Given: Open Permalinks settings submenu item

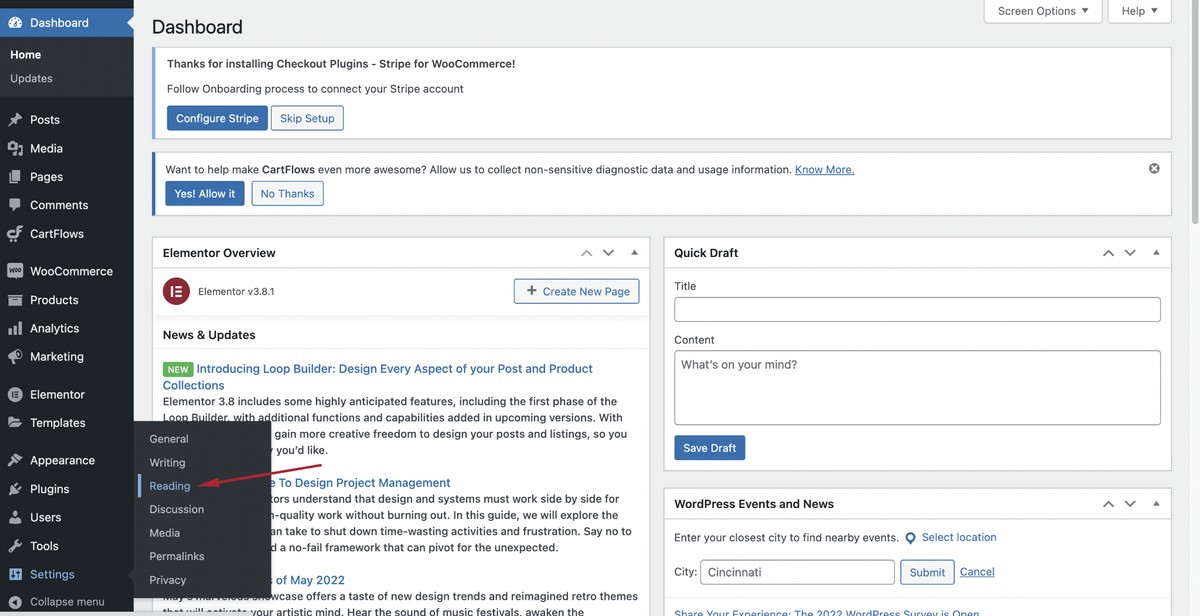Looking at the screenshot, I should (177, 556).
